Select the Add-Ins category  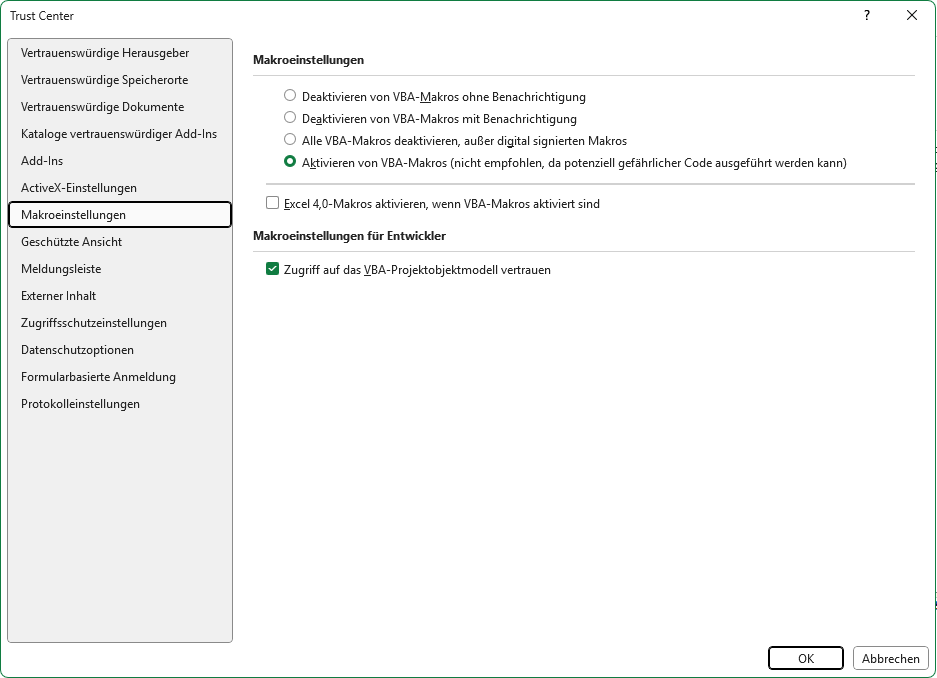click(42, 161)
